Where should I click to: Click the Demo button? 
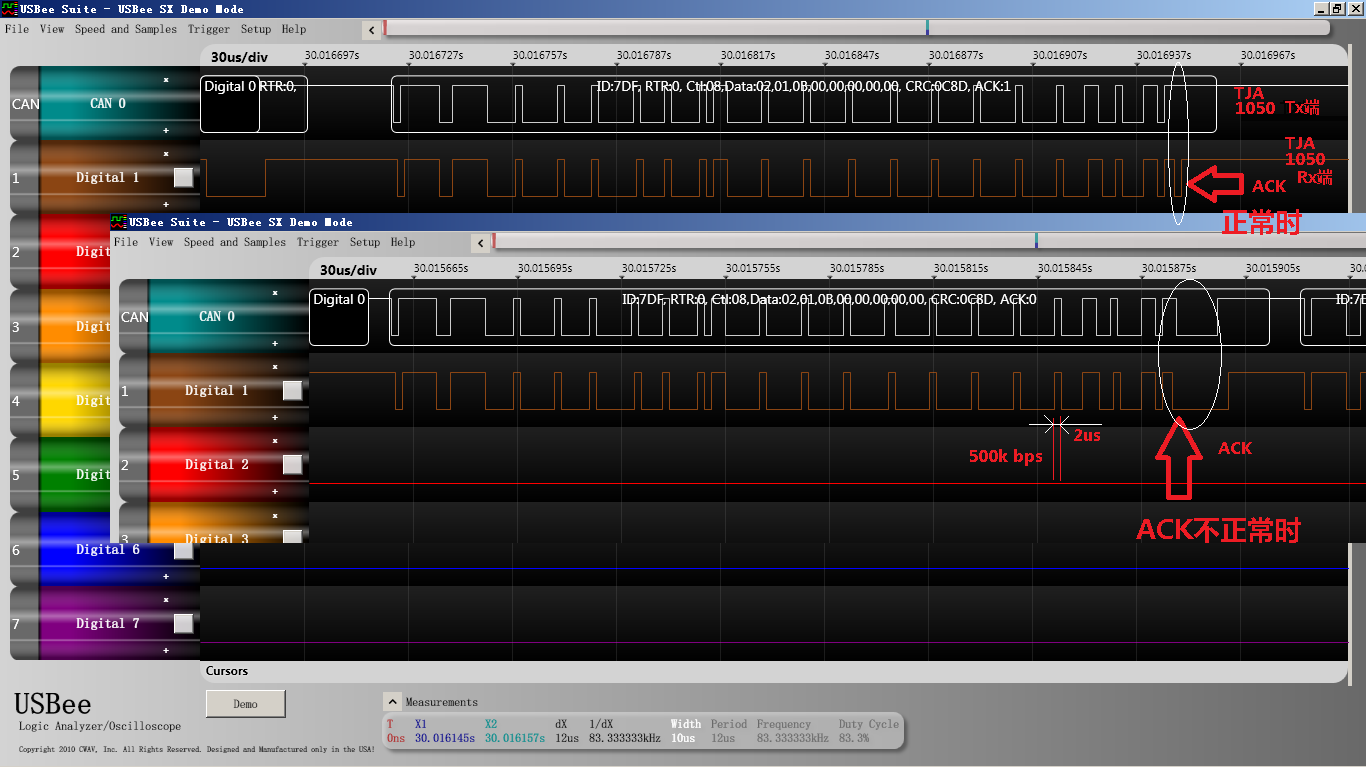tap(246, 704)
